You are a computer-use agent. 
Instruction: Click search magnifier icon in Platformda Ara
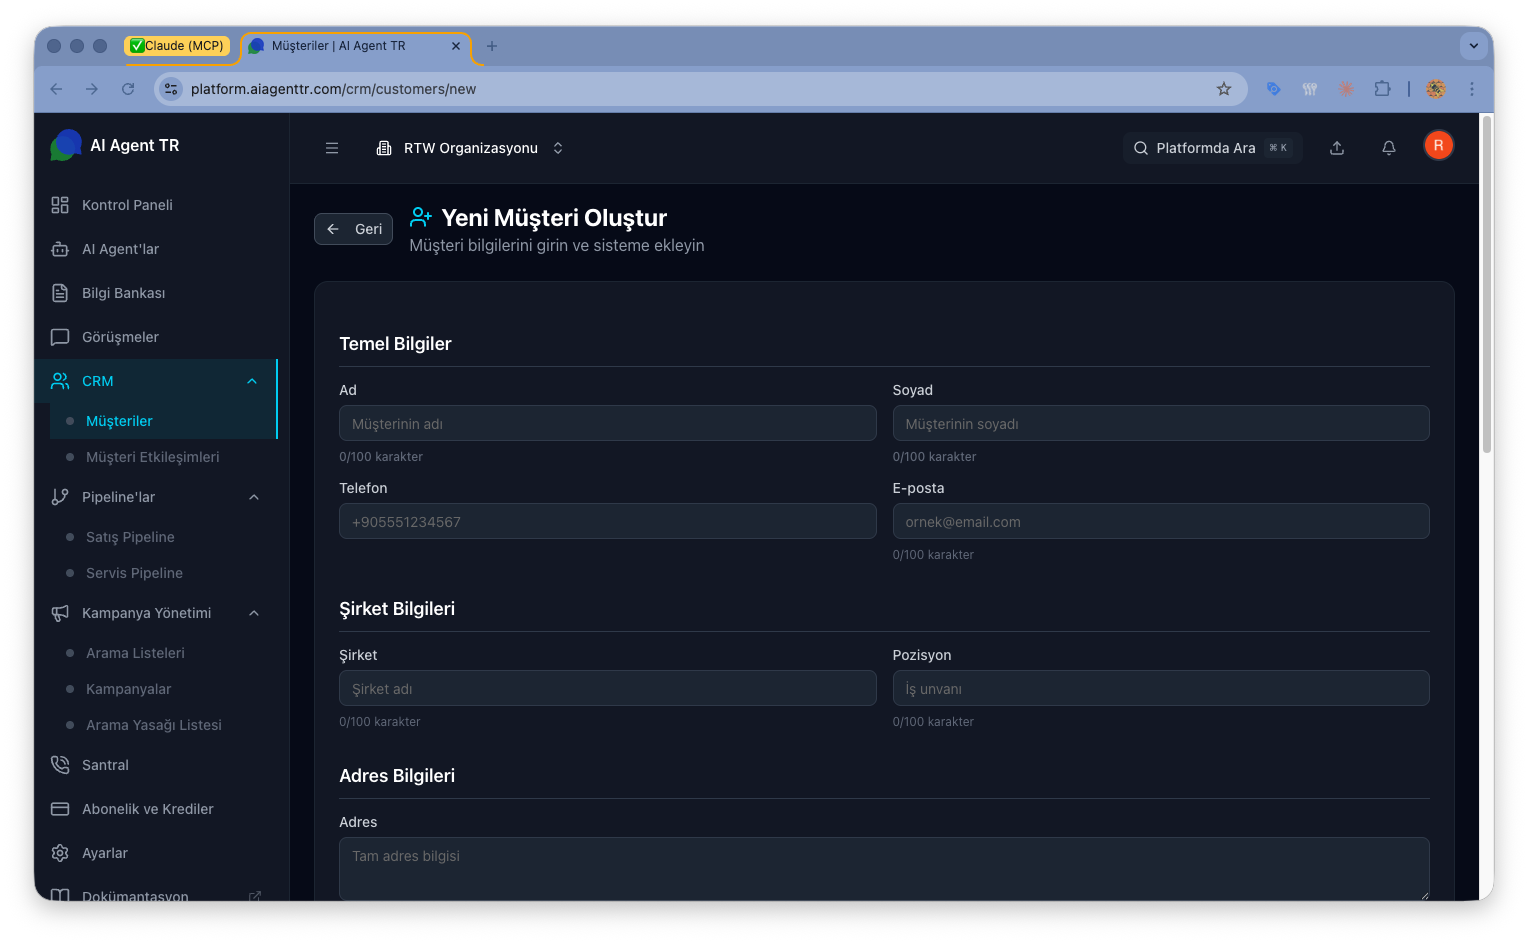1141,148
